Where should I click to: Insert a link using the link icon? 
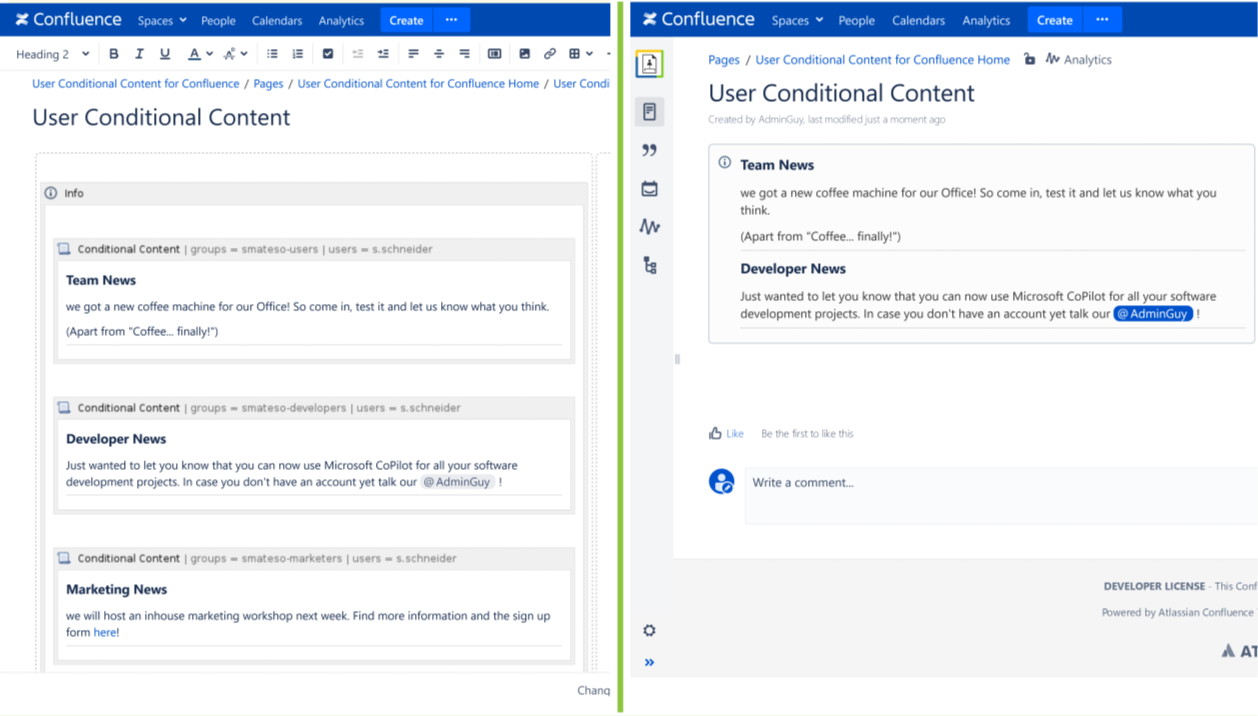[x=549, y=54]
